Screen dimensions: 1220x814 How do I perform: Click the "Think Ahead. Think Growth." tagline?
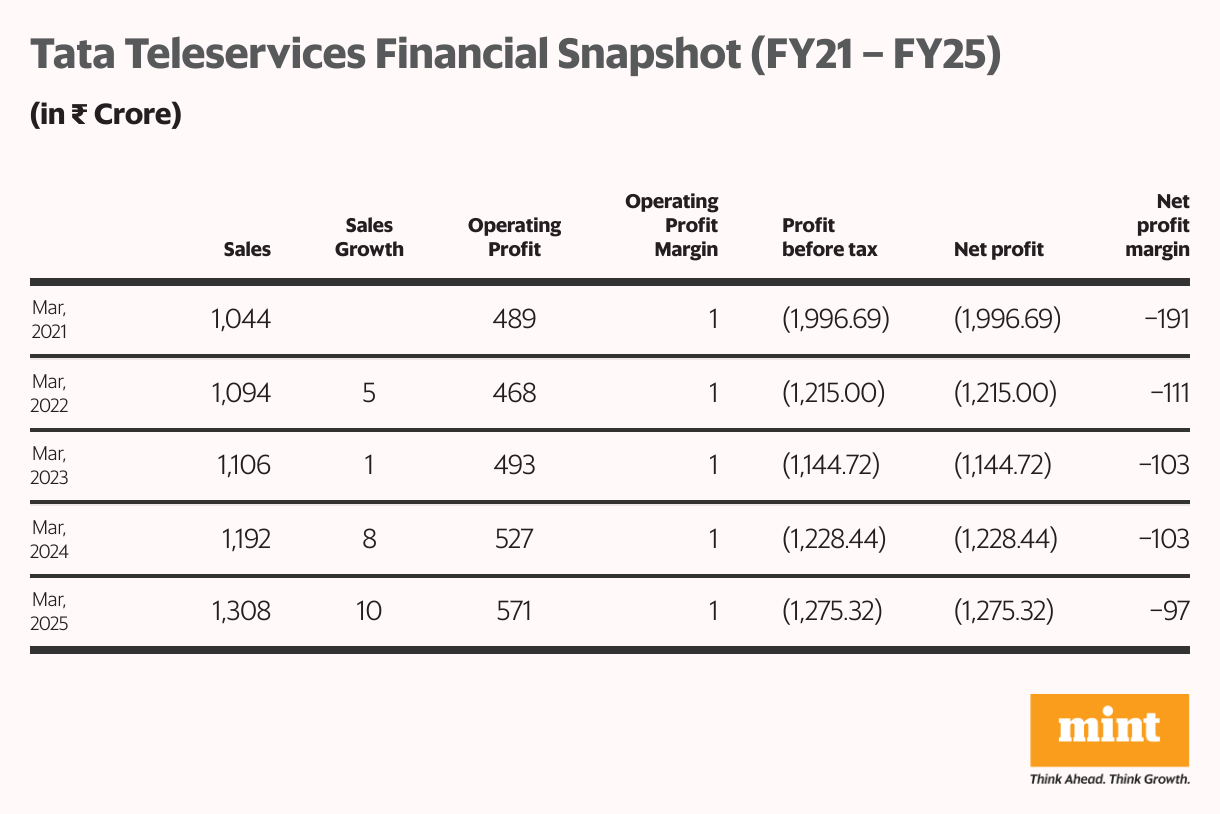(x=1109, y=778)
